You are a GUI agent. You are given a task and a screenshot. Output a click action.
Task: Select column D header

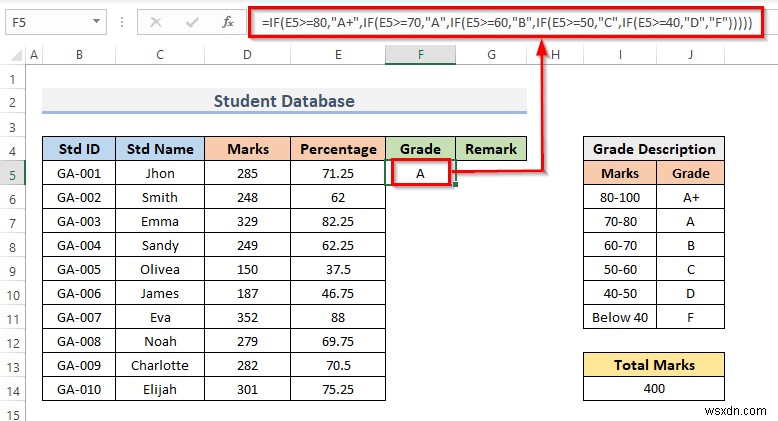[247, 55]
